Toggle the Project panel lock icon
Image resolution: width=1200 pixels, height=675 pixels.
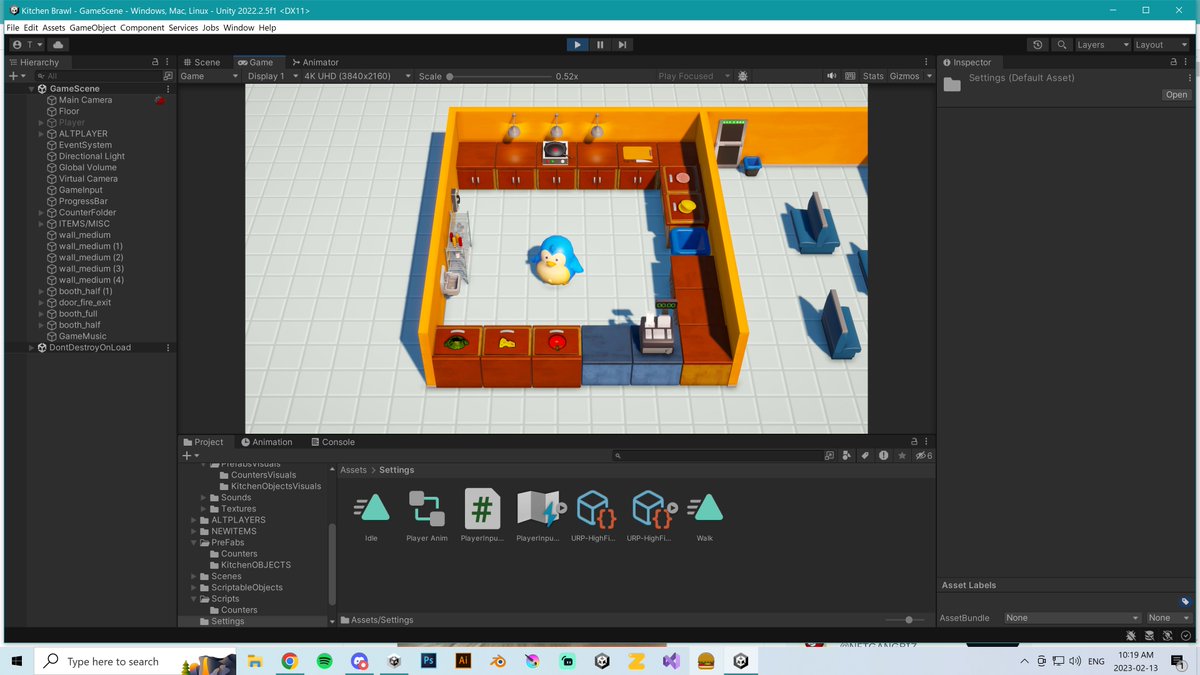pos(914,442)
